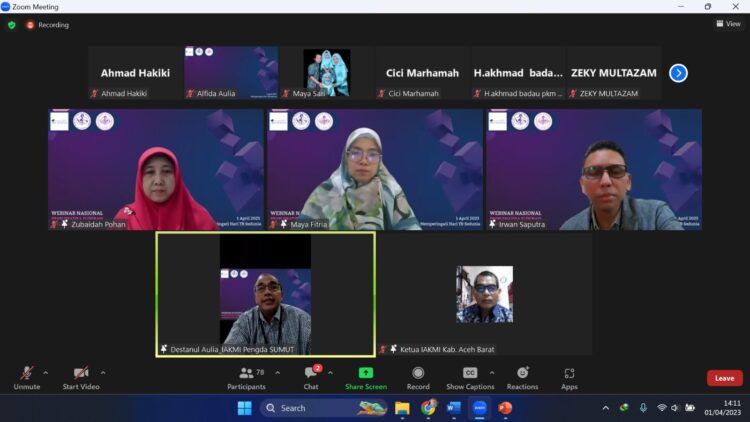This screenshot has height=422, width=750.
Task: Click Zubaidah Pohan video tile
Action: tap(155, 169)
